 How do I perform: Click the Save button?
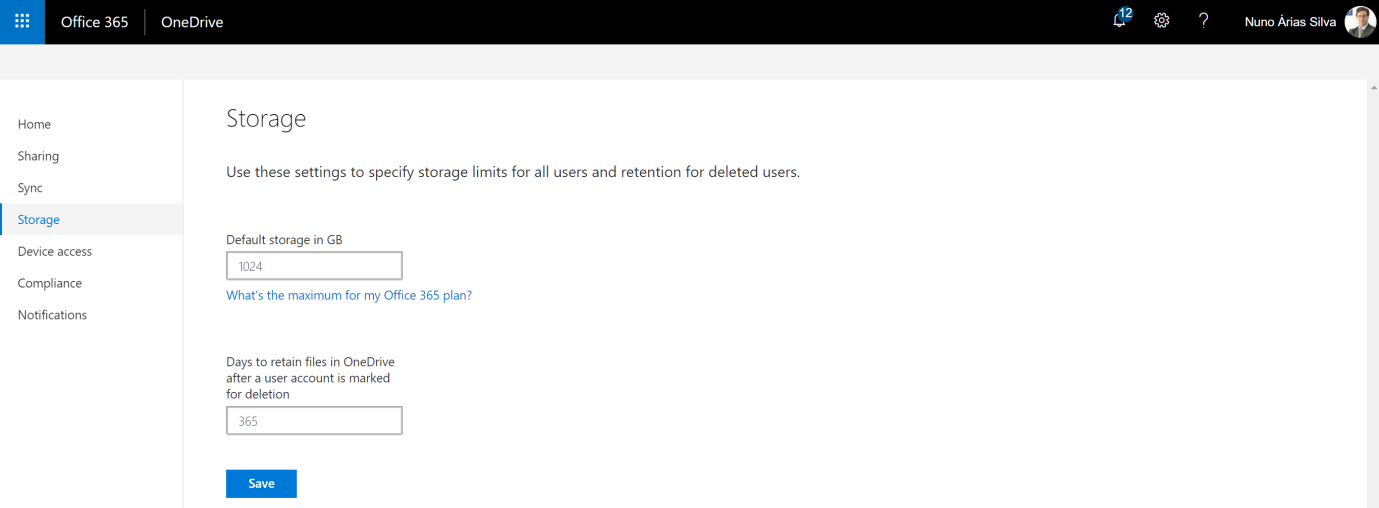[261, 483]
